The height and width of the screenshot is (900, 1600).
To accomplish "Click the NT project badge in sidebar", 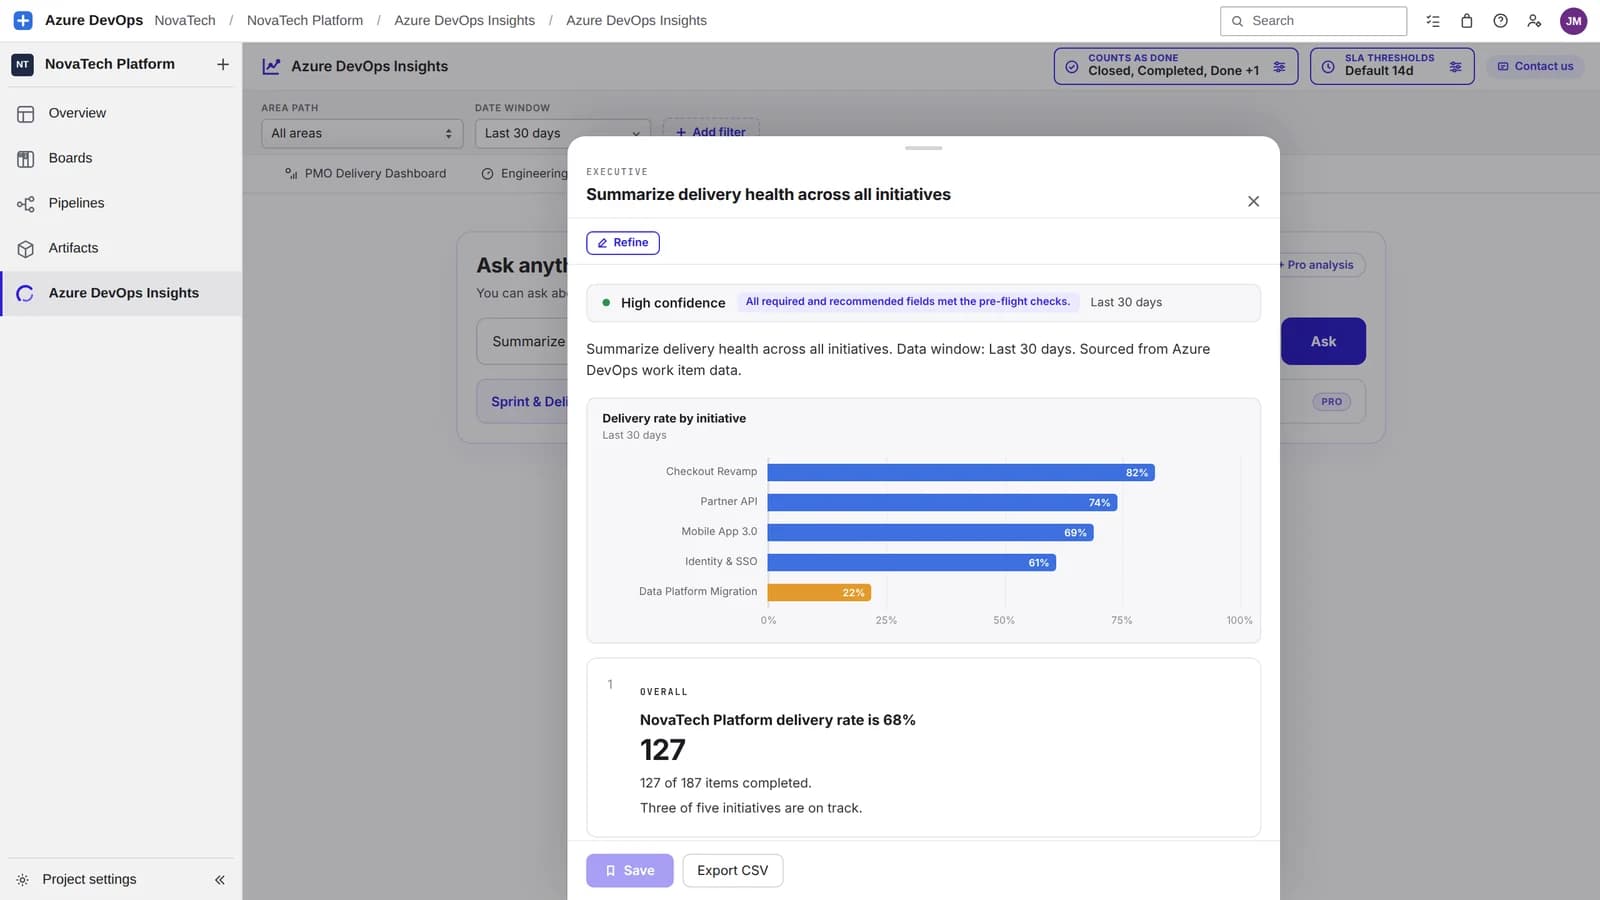I will click(23, 64).
